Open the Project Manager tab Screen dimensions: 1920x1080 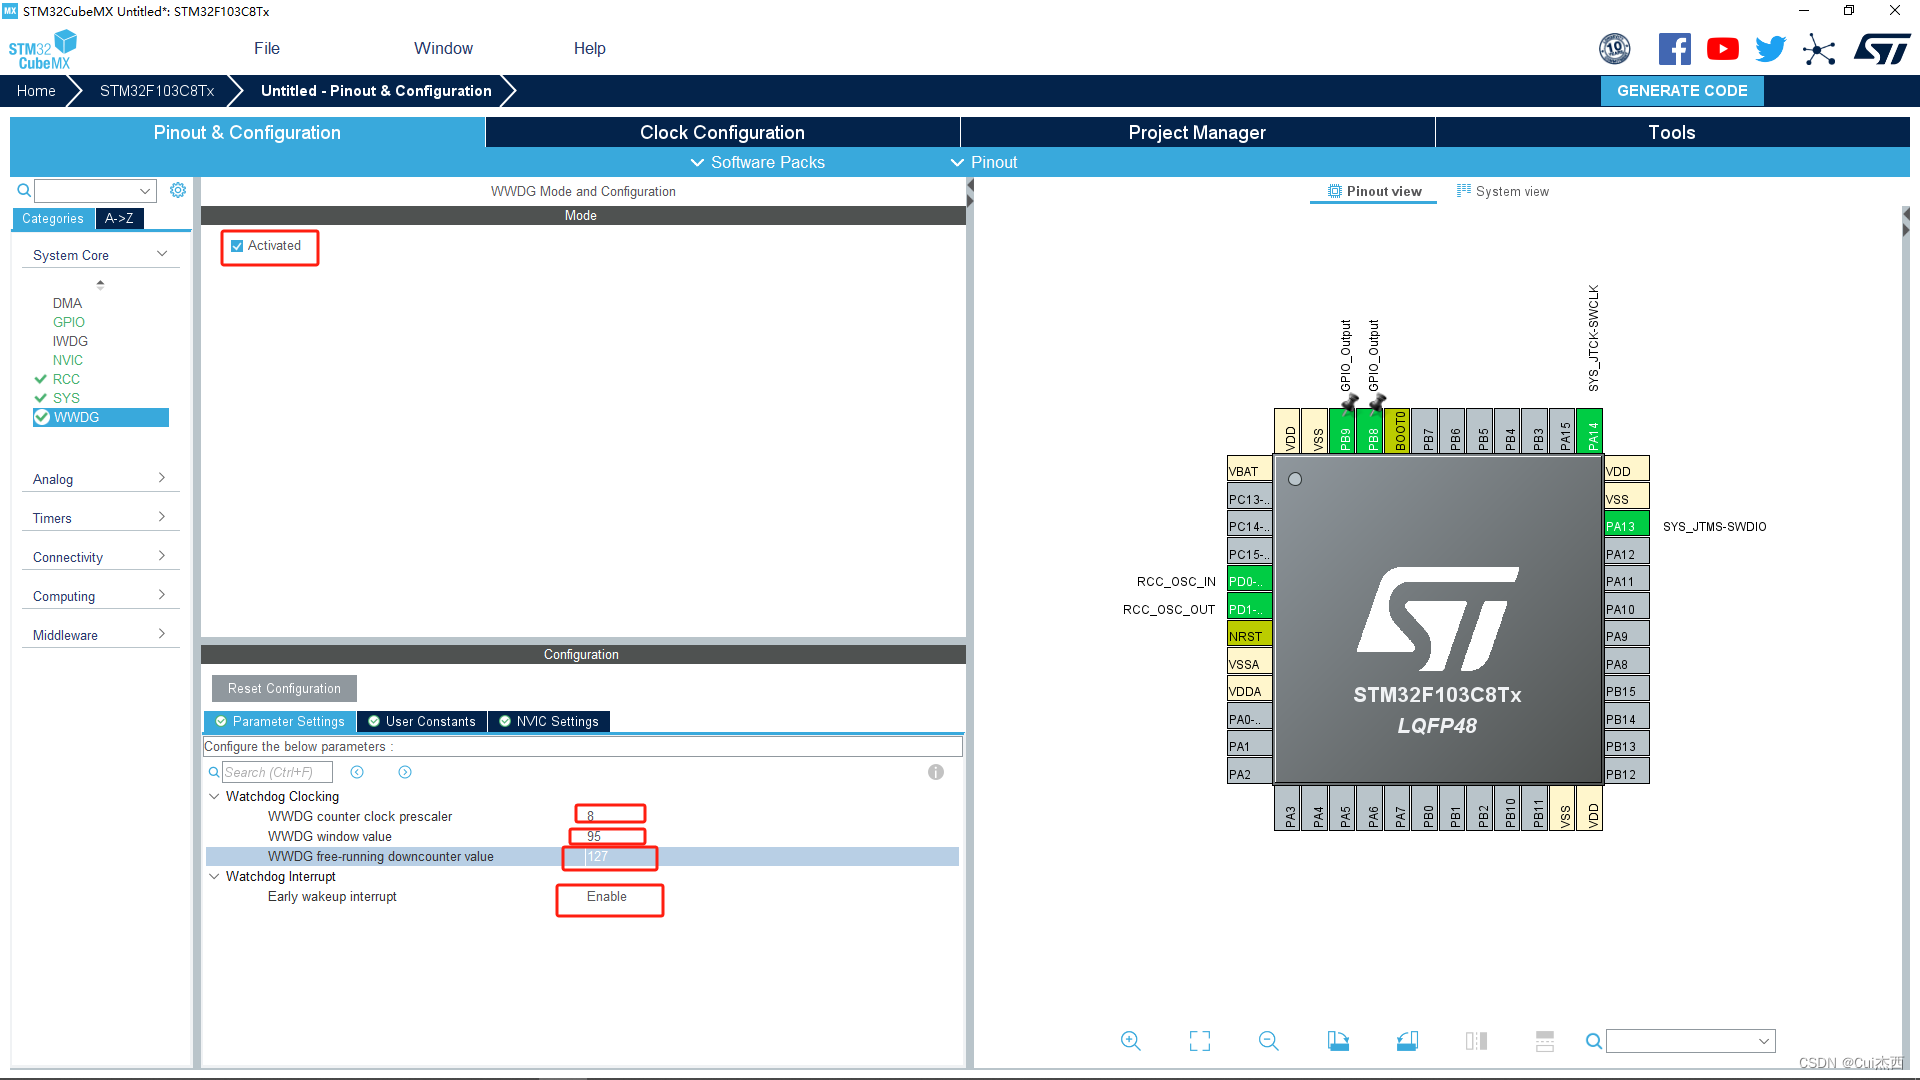click(x=1196, y=132)
